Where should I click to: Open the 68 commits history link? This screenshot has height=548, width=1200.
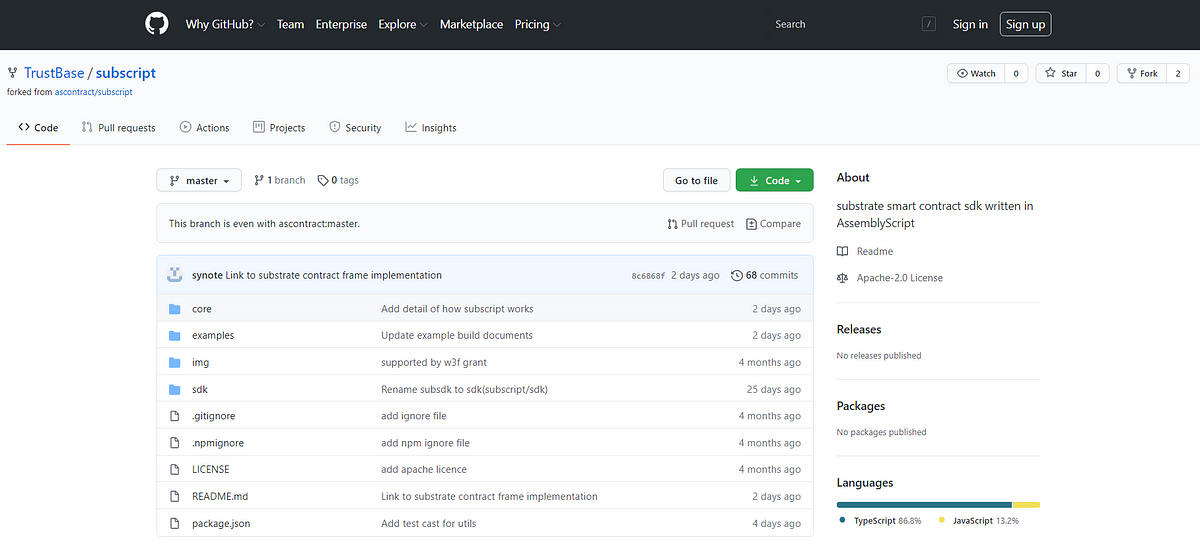click(765, 275)
